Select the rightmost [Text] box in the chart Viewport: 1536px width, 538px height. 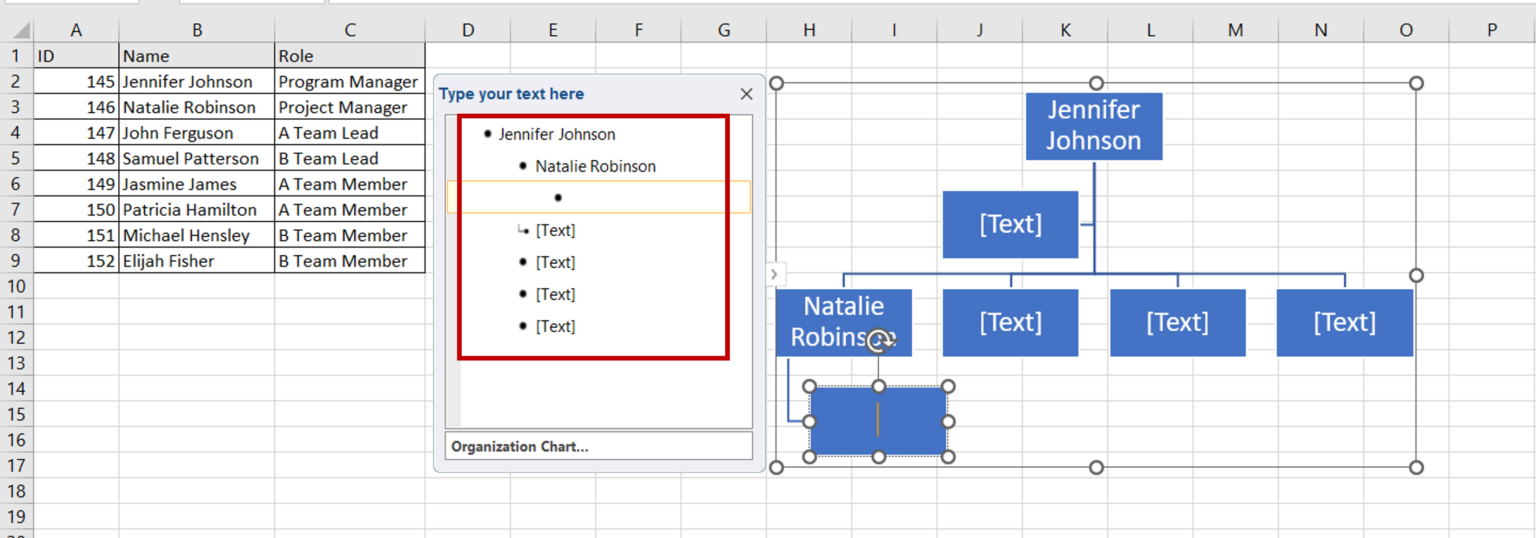coord(1344,322)
